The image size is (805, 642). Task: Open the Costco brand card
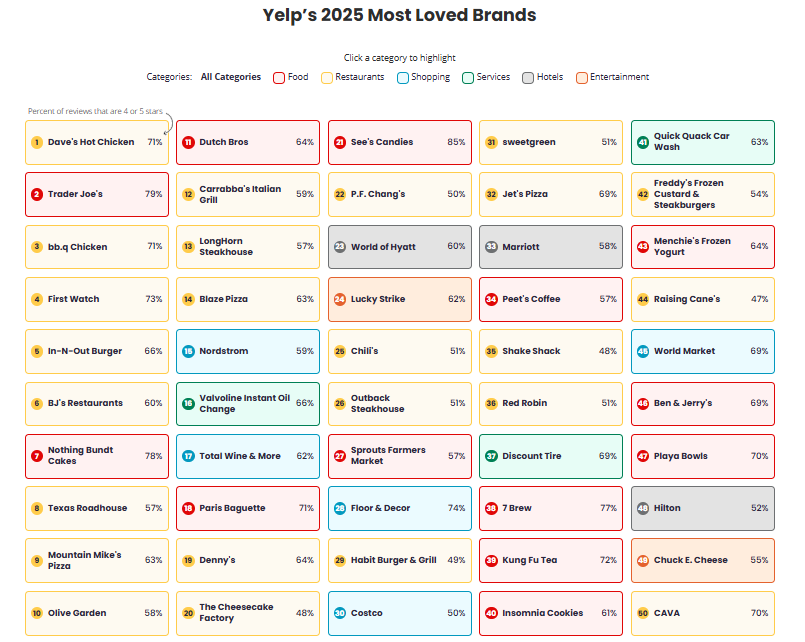pyautogui.click(x=398, y=613)
